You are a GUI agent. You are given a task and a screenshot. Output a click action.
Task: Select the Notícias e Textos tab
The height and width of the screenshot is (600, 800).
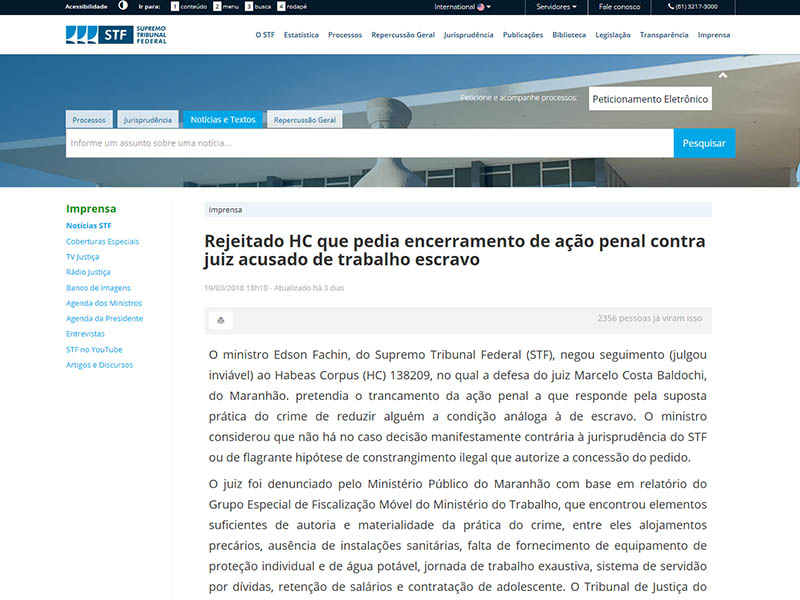coord(223,119)
